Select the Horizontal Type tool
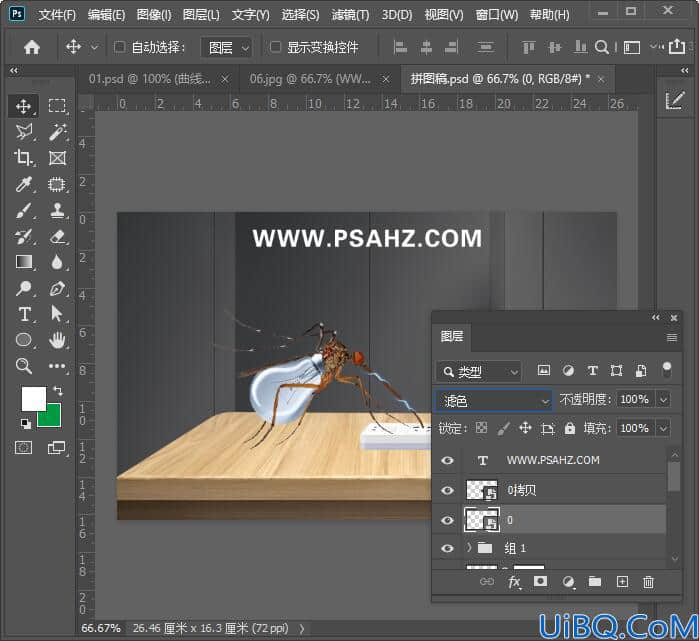Screen dimensions: 699x641 pyautogui.click(x=24, y=314)
